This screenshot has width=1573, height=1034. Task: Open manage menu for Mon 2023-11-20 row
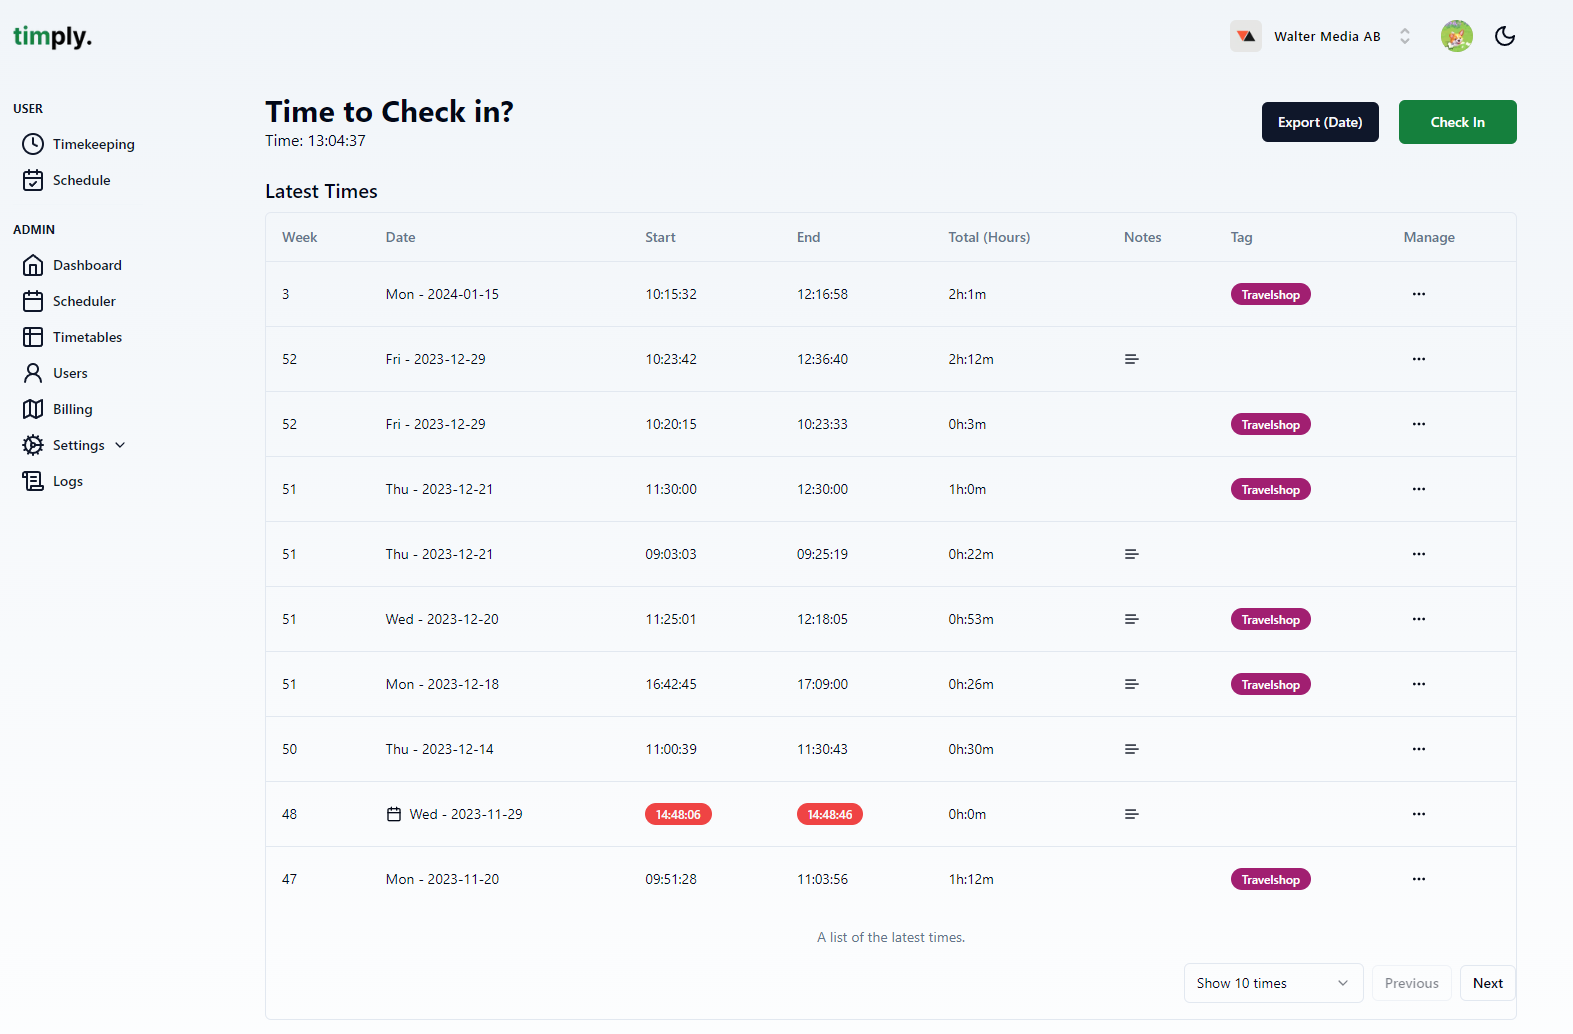(x=1419, y=879)
